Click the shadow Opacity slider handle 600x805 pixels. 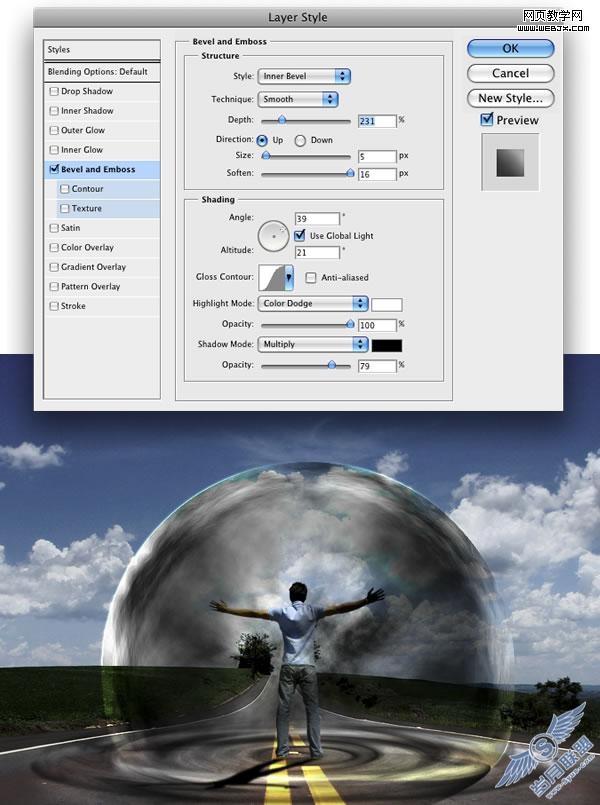coord(332,365)
